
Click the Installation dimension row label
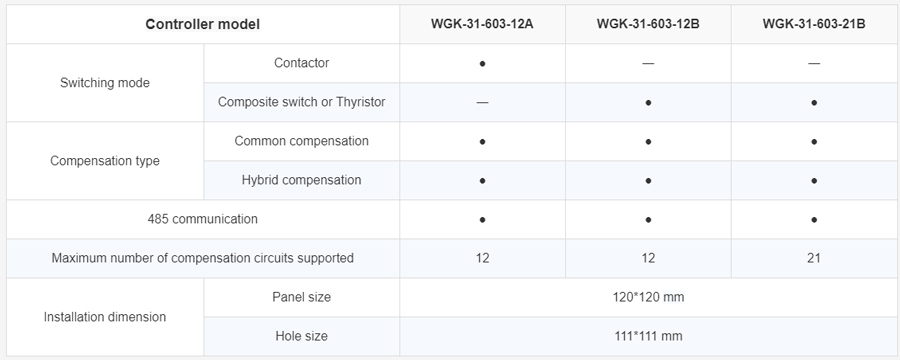(104, 317)
